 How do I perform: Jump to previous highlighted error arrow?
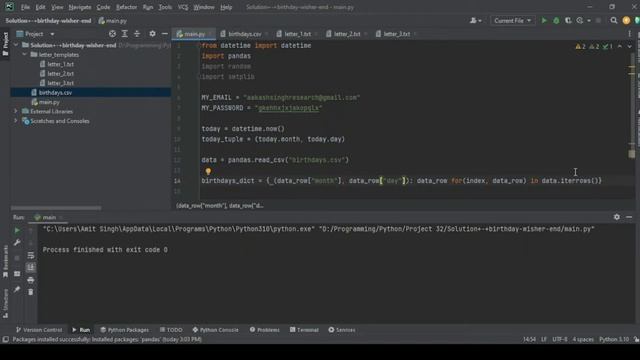(620, 47)
